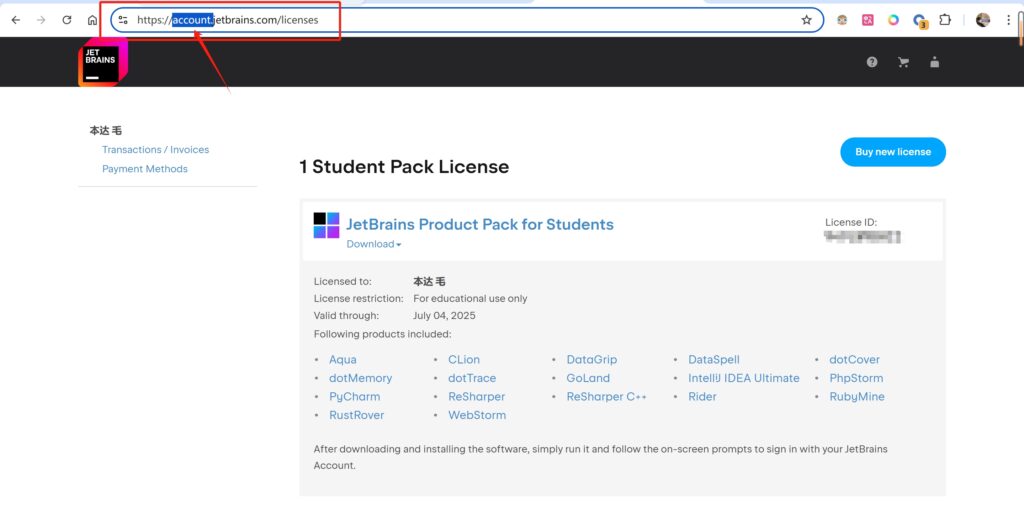Open the browser extensions puzzle icon

pos(944,20)
